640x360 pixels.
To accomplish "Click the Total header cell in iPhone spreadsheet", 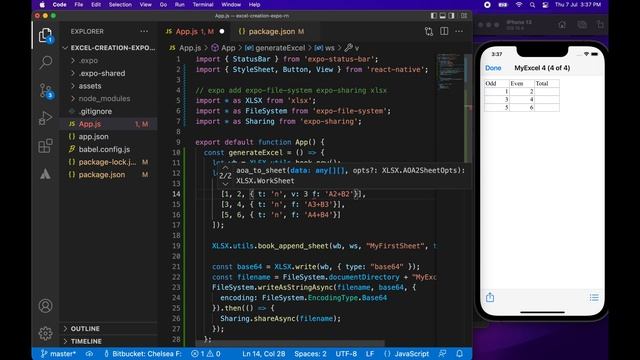I will [x=547, y=83].
